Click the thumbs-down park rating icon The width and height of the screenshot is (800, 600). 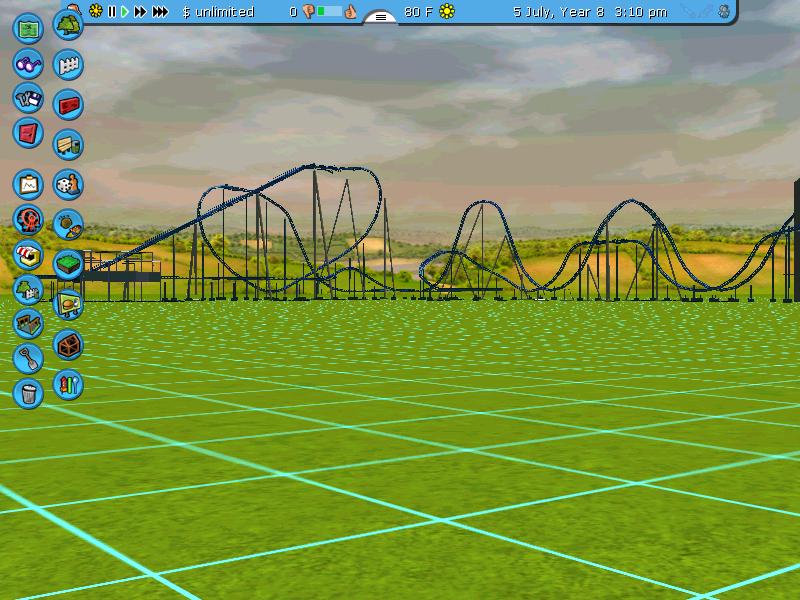point(308,11)
